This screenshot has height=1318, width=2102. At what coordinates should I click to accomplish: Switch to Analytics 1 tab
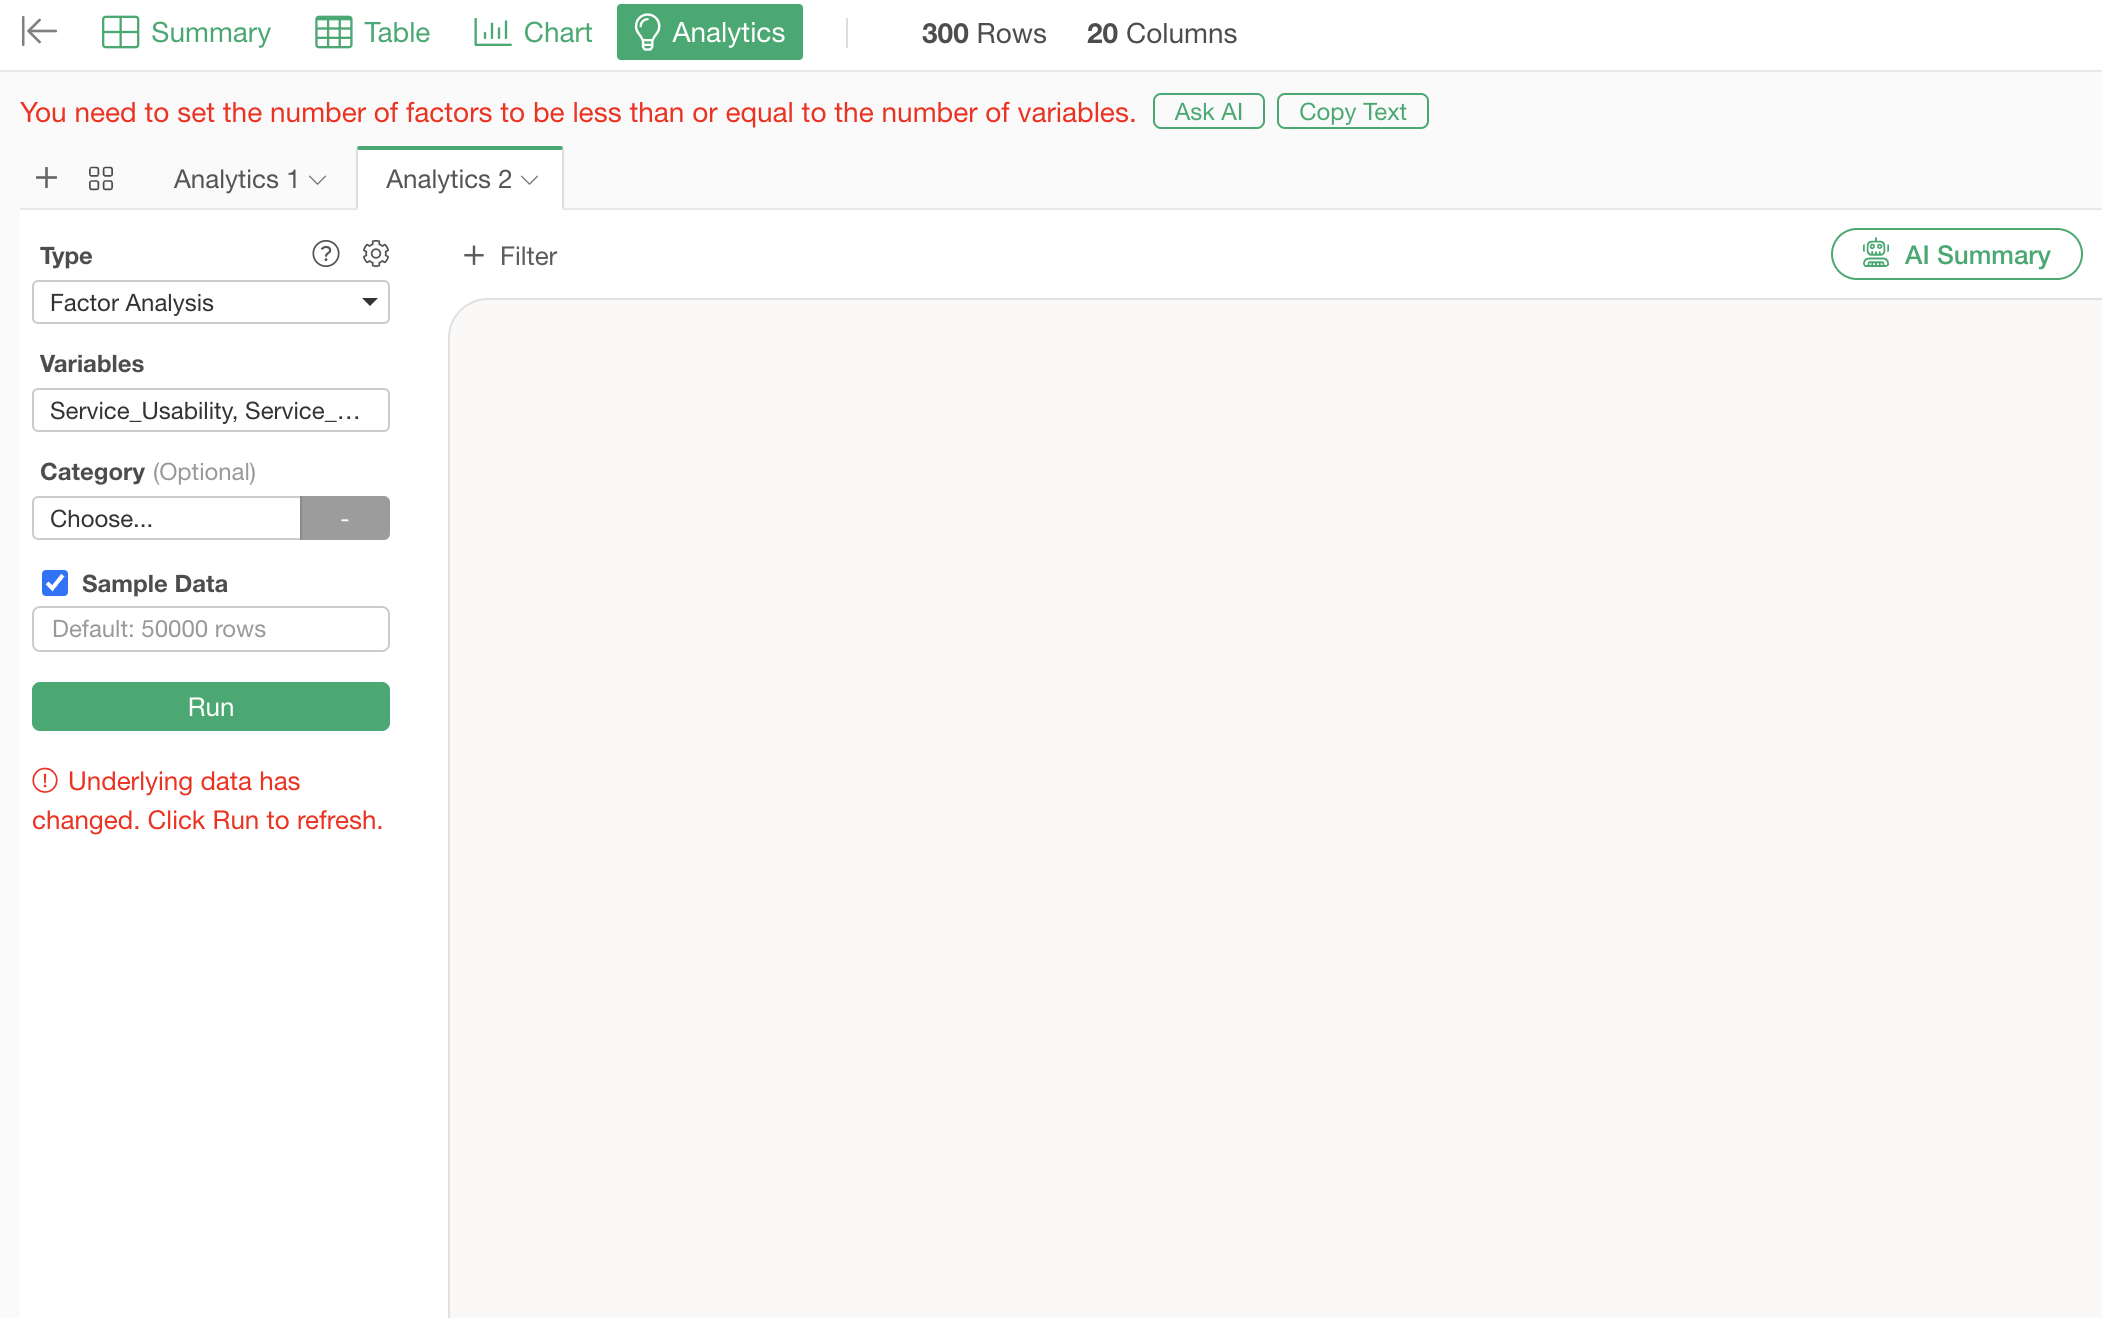pos(236,179)
